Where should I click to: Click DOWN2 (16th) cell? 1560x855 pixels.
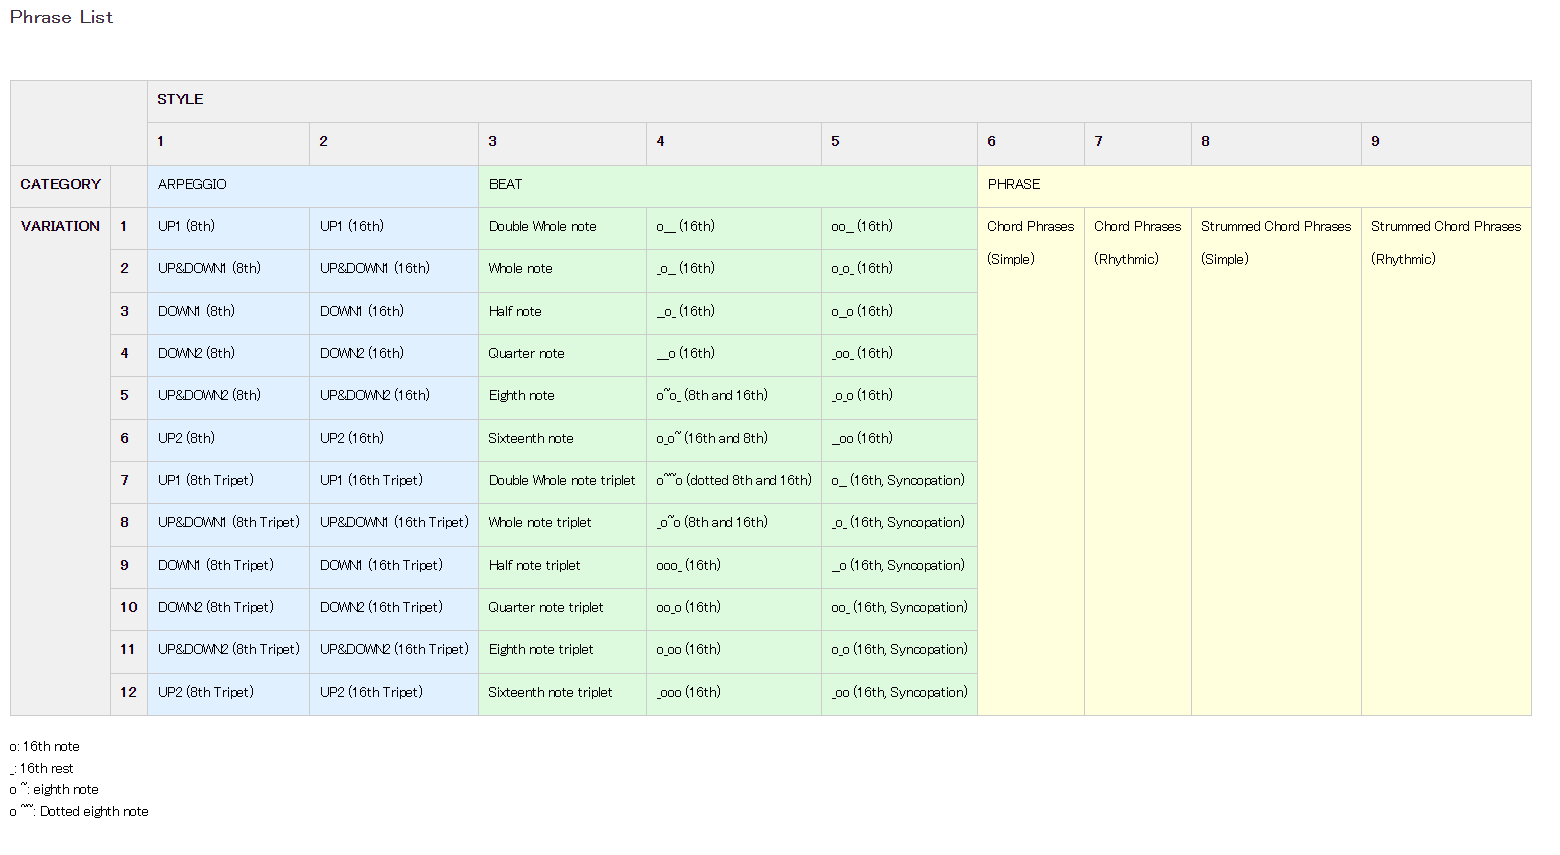[394, 355]
